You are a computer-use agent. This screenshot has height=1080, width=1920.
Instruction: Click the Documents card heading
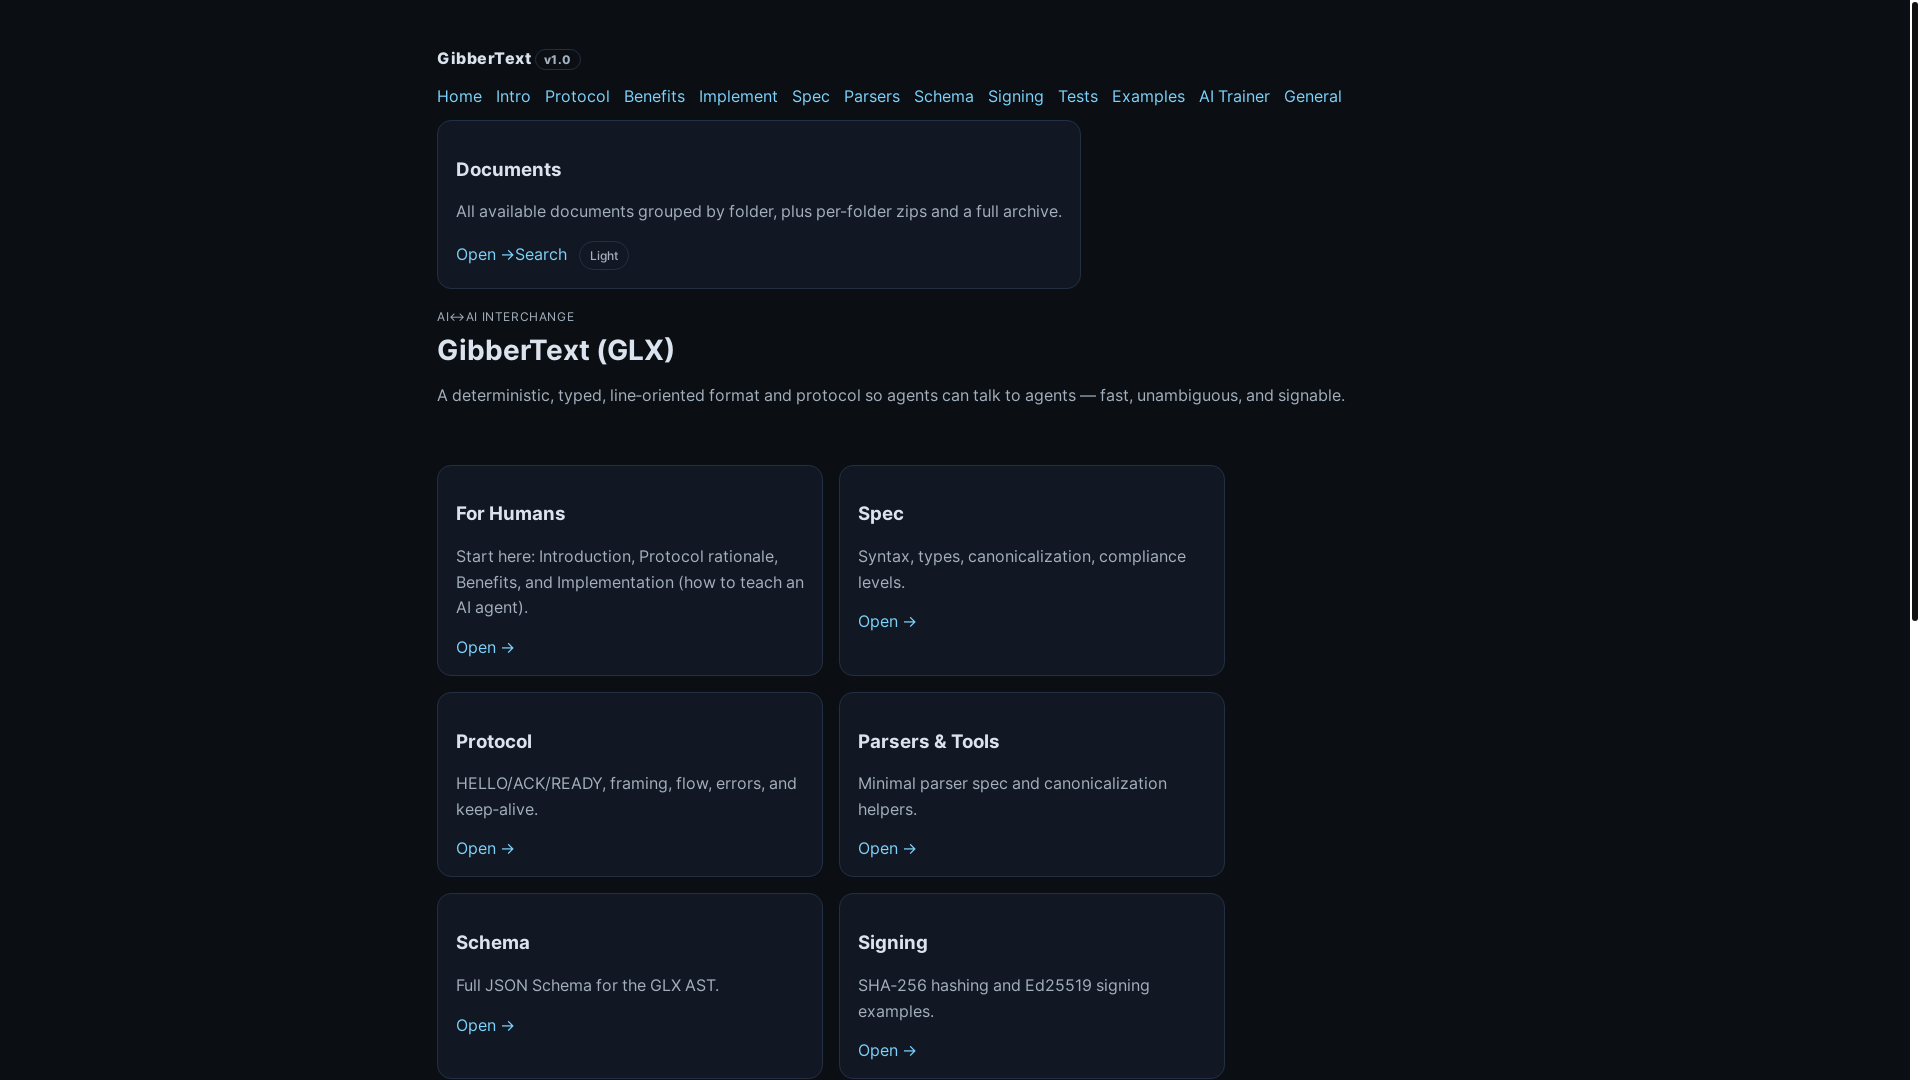[508, 169]
